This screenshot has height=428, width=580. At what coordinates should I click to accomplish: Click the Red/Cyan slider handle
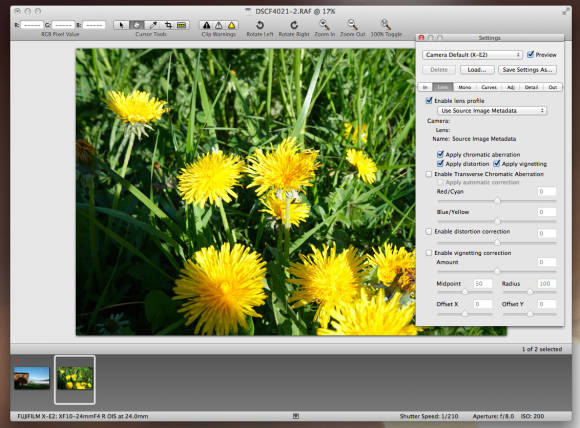[498, 201]
